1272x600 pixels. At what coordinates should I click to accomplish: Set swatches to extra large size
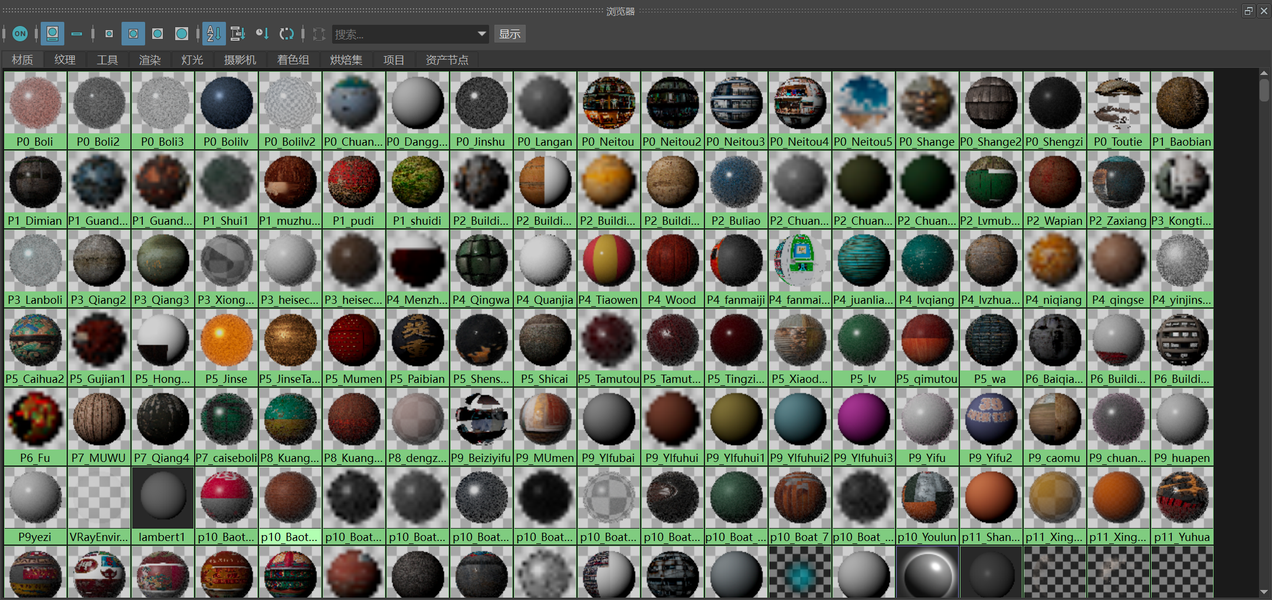pyautogui.click(x=181, y=34)
